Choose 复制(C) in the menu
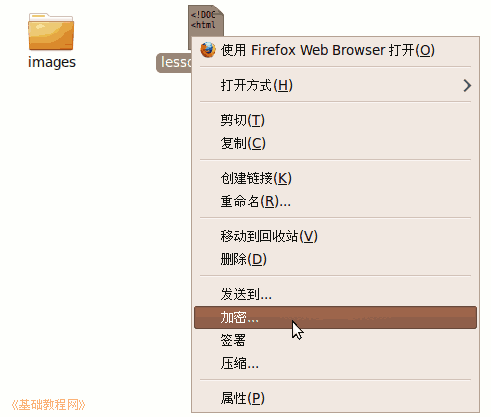 (x=335, y=143)
